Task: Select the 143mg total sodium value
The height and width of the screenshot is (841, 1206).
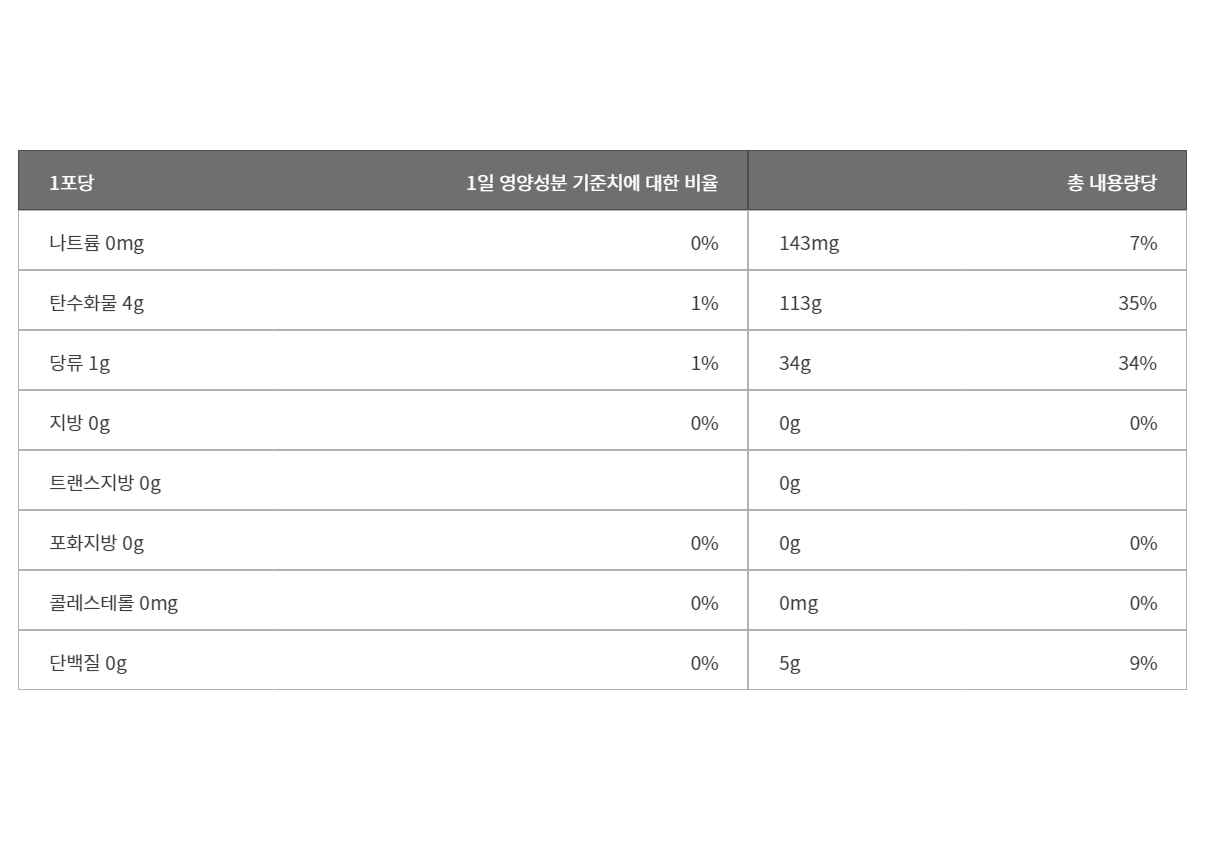Action: point(809,243)
